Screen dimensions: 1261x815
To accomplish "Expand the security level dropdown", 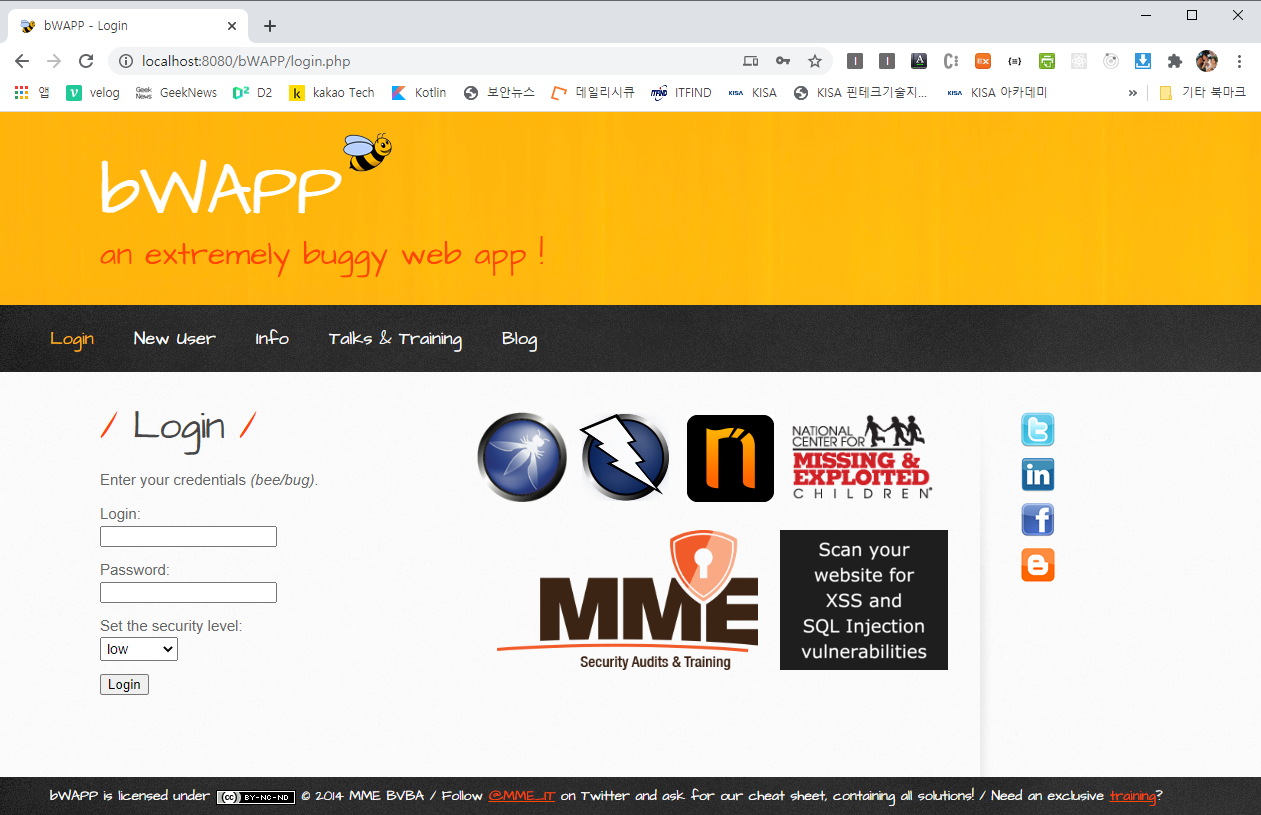I will tap(139, 649).
